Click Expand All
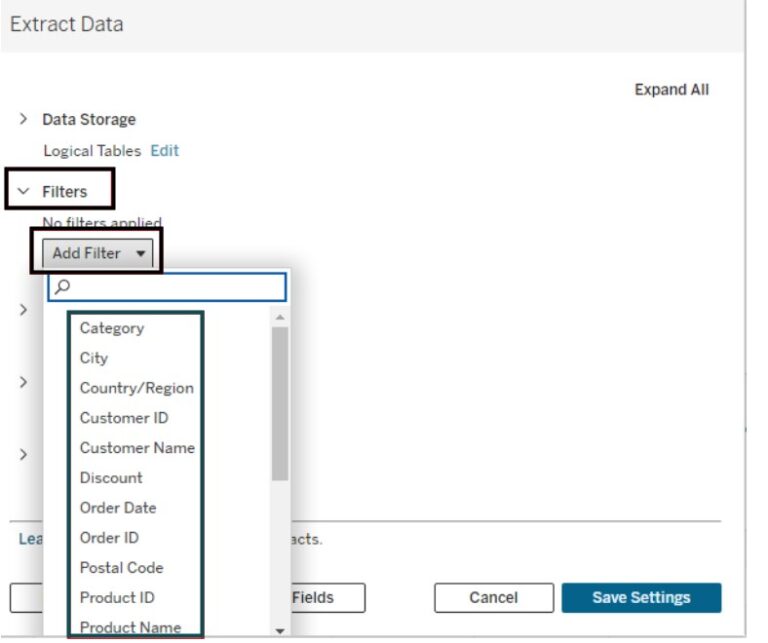 point(672,90)
